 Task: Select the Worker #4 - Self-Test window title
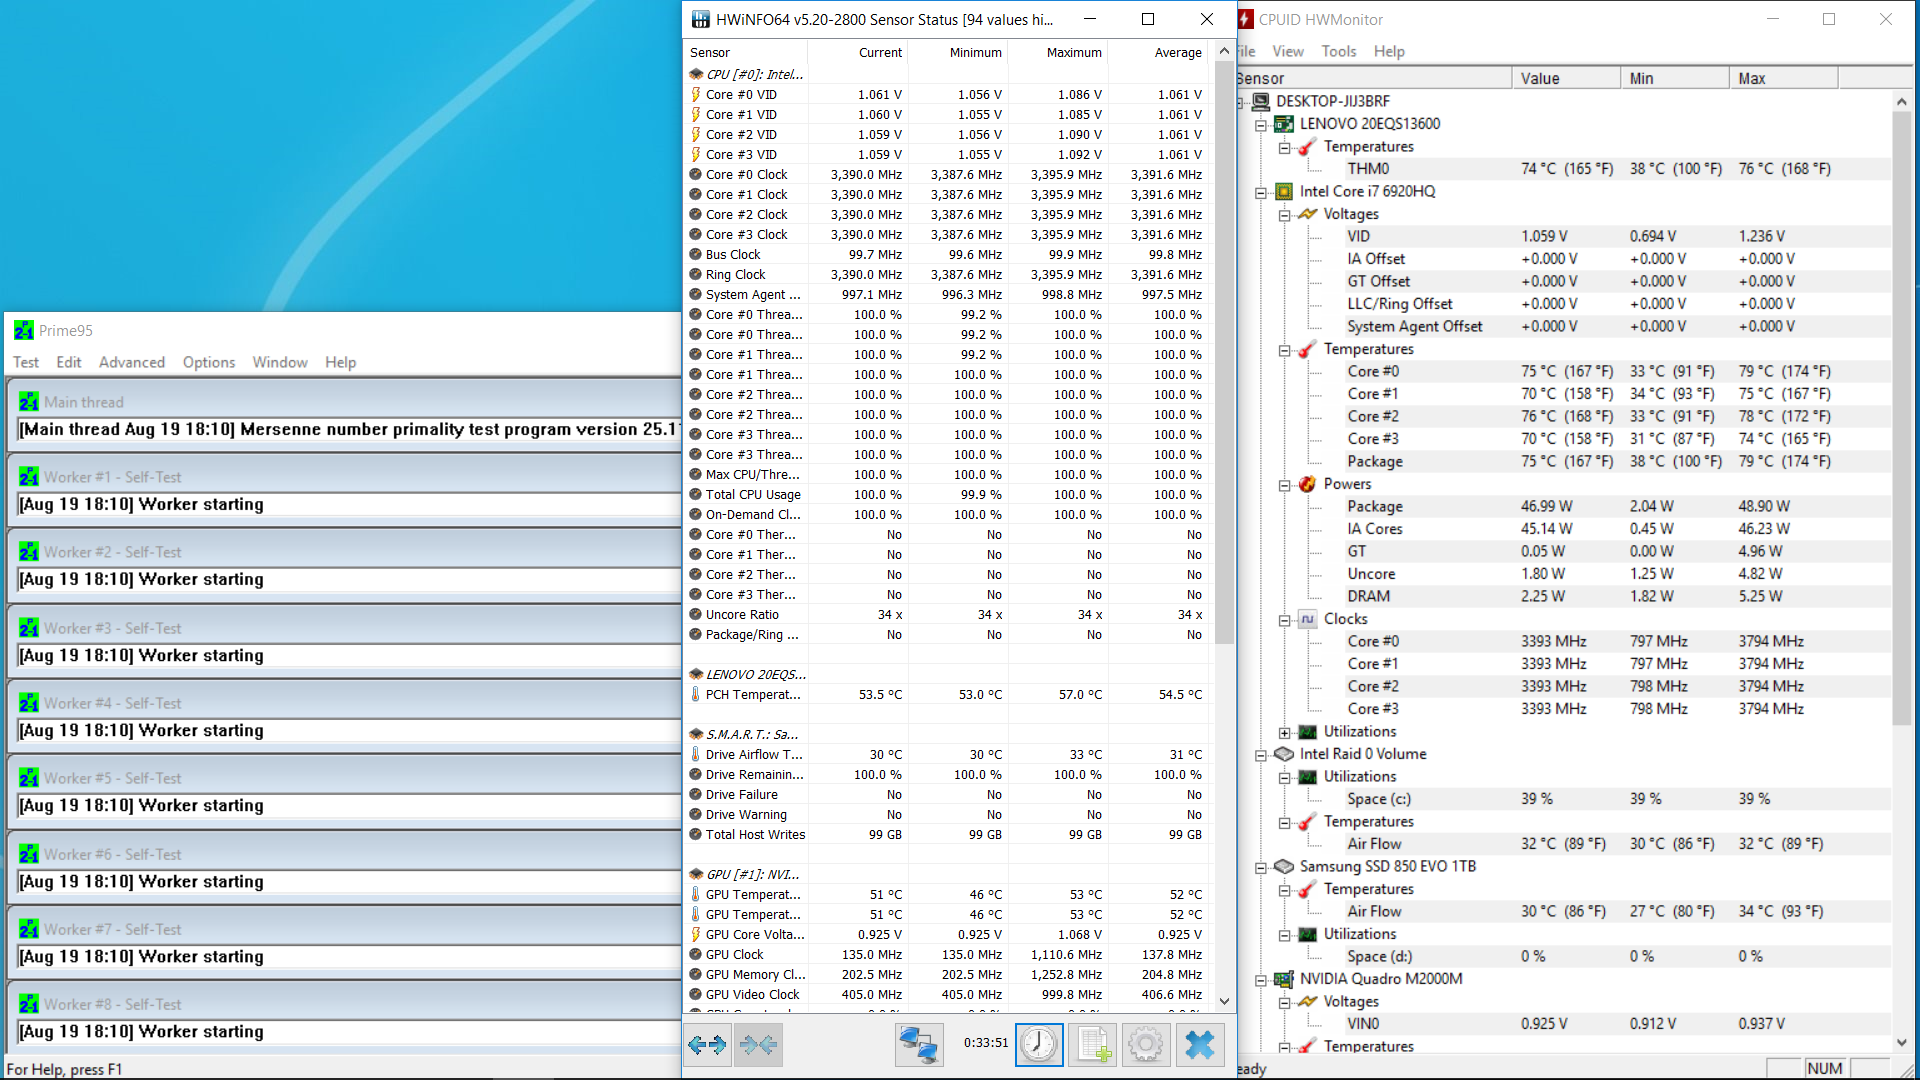click(x=113, y=703)
